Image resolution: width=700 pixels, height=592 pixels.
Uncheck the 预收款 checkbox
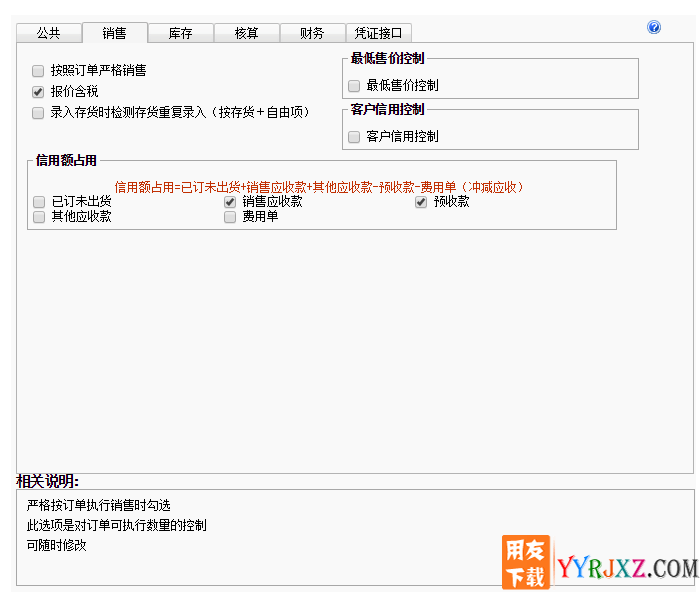(421, 202)
